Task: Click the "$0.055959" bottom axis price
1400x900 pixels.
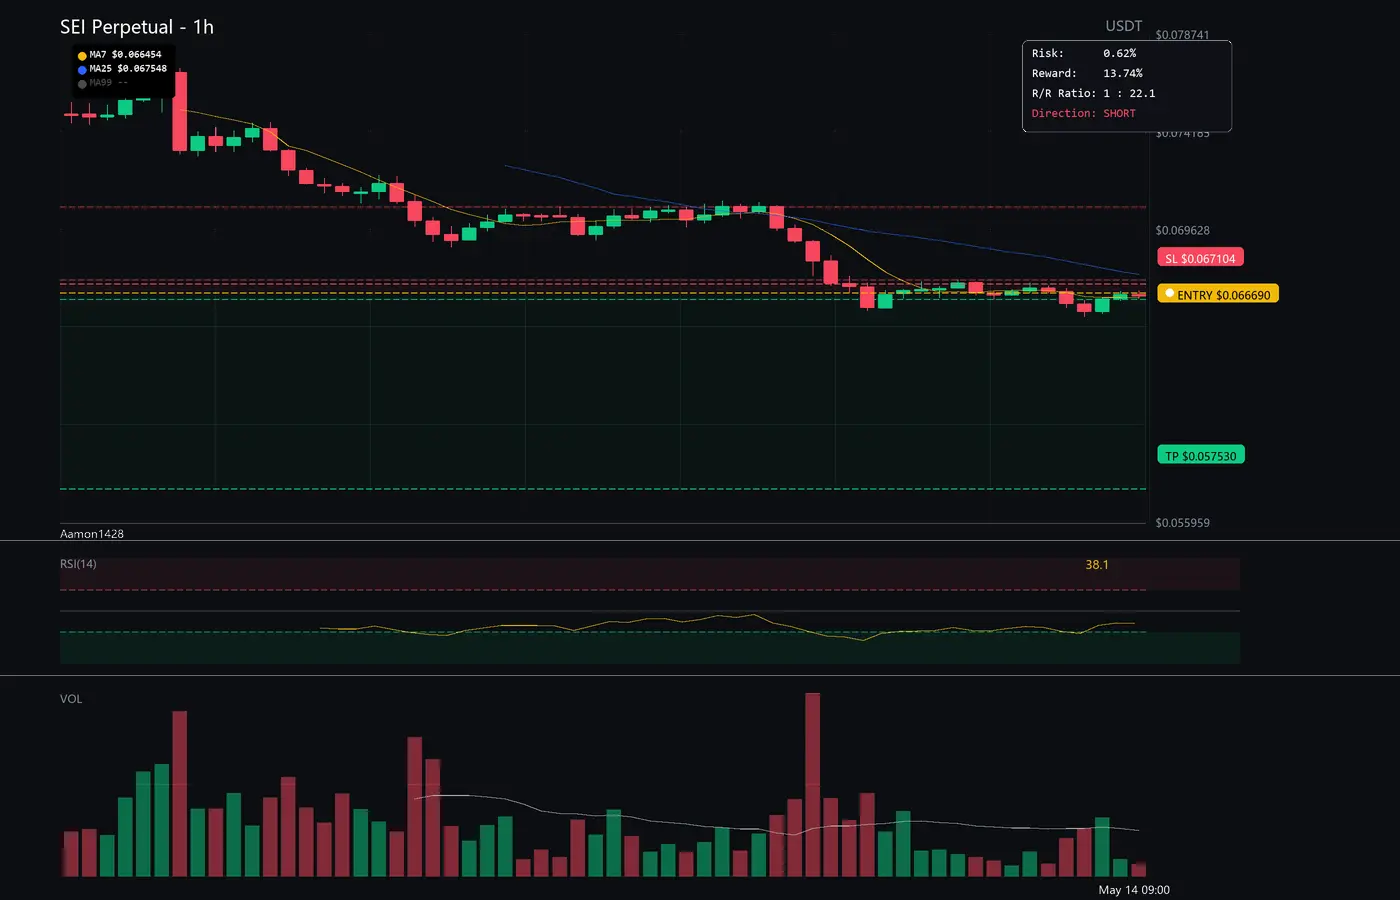Action: (x=1182, y=523)
